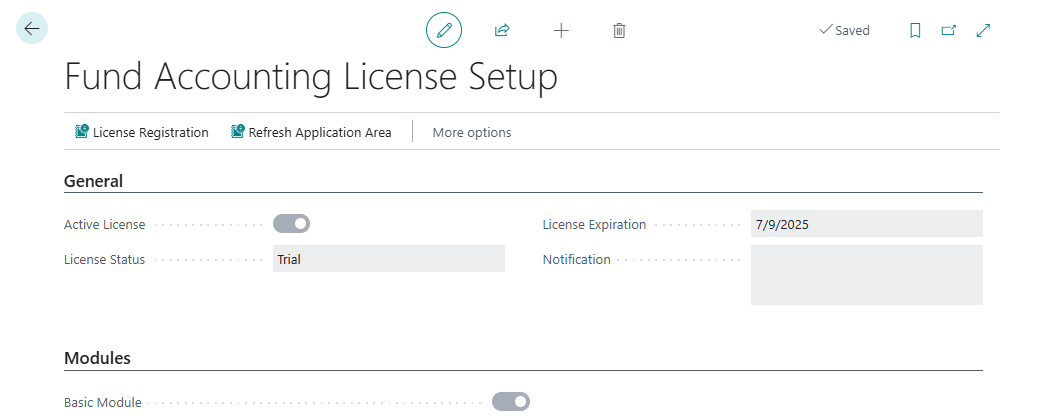
Task: Expand page with diagonal arrows icon
Action: pos(983,30)
